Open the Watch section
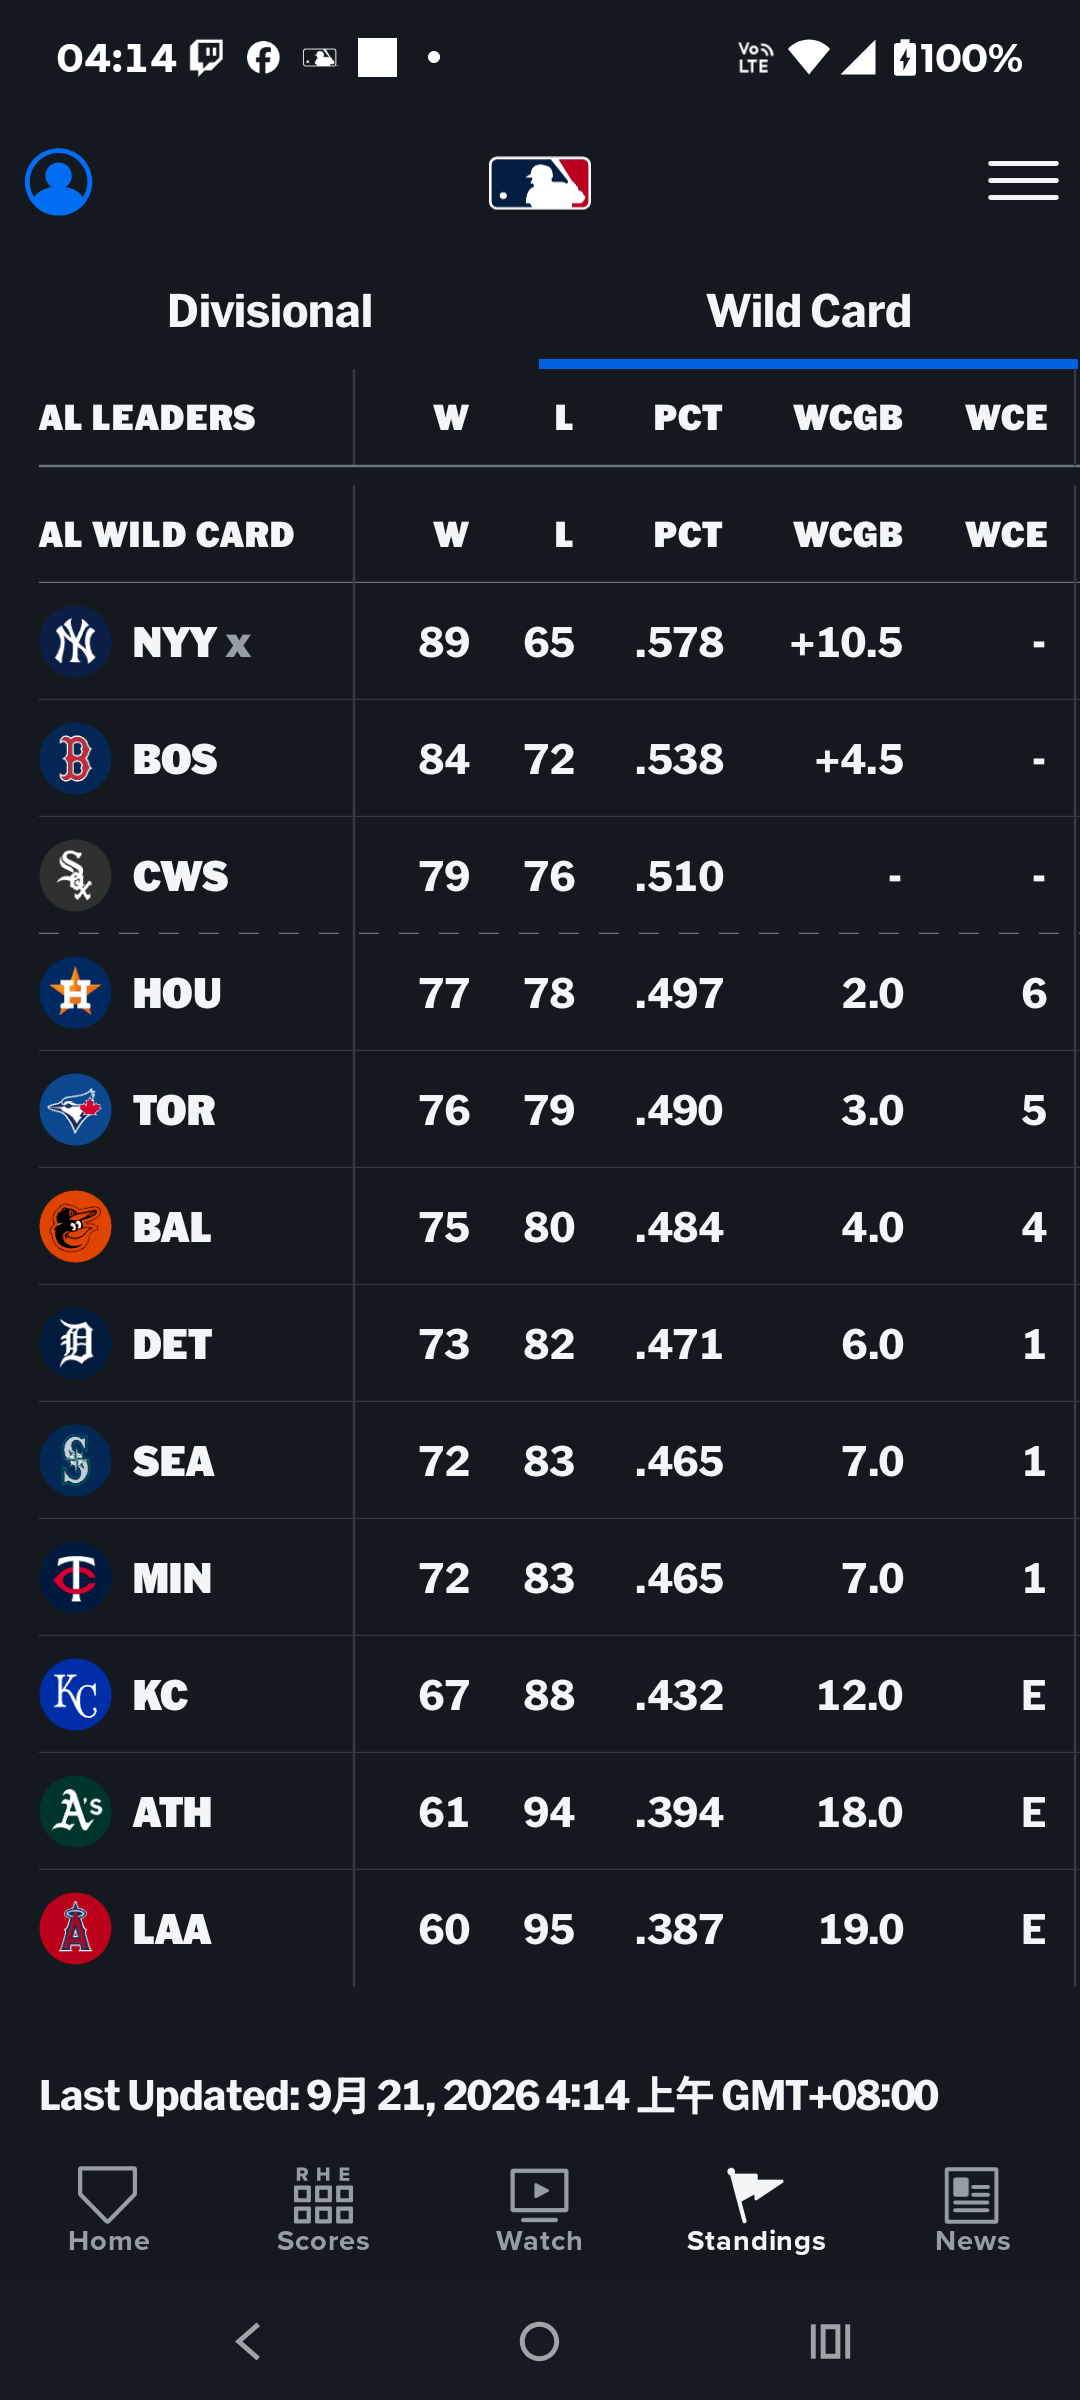The width and height of the screenshot is (1080, 2400). pos(539,2210)
